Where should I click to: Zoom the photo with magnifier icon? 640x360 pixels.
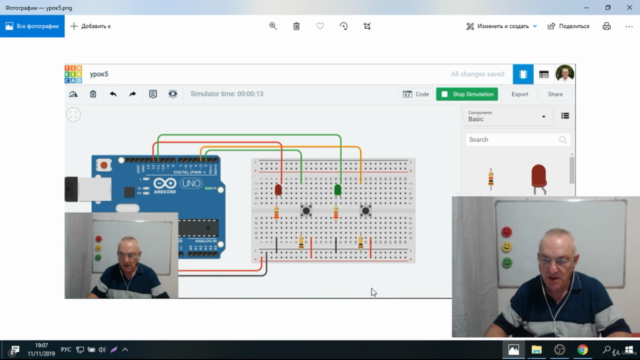(273, 26)
